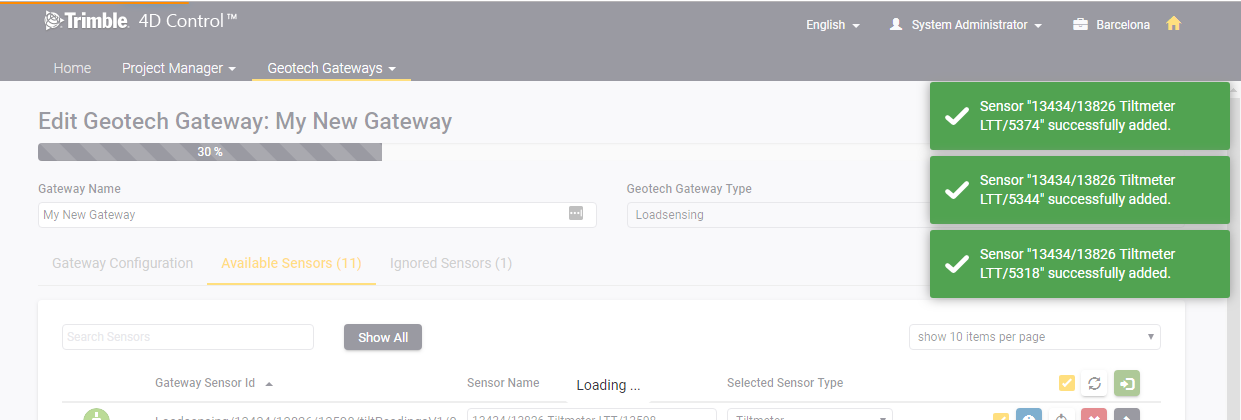
Task: Expand the Project Manager menu
Action: pyautogui.click(x=179, y=68)
